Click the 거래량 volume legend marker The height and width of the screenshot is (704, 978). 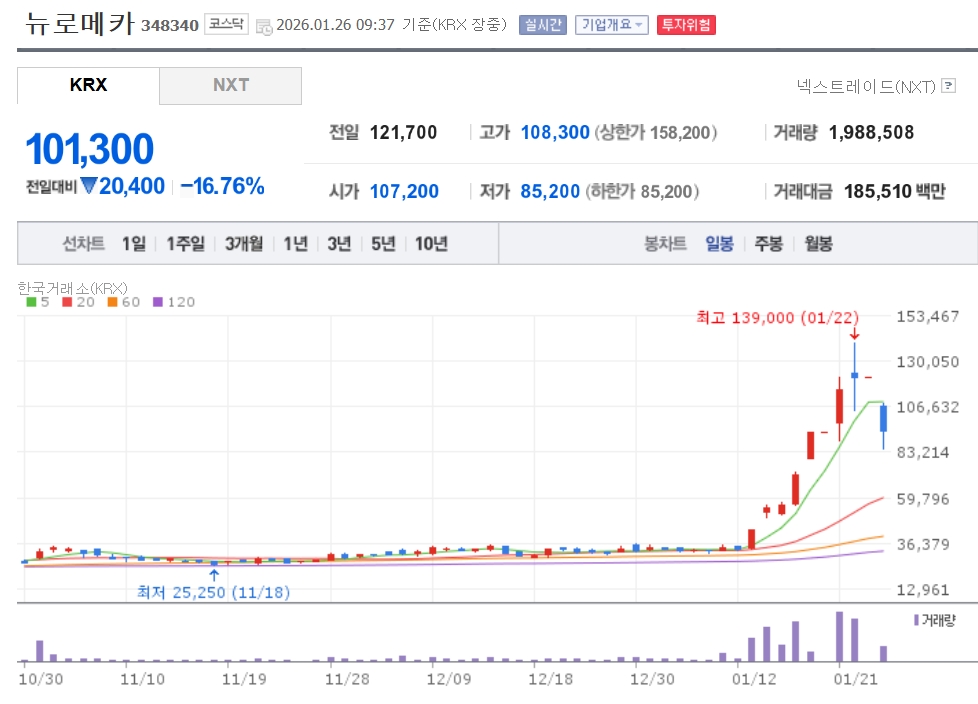[916, 620]
